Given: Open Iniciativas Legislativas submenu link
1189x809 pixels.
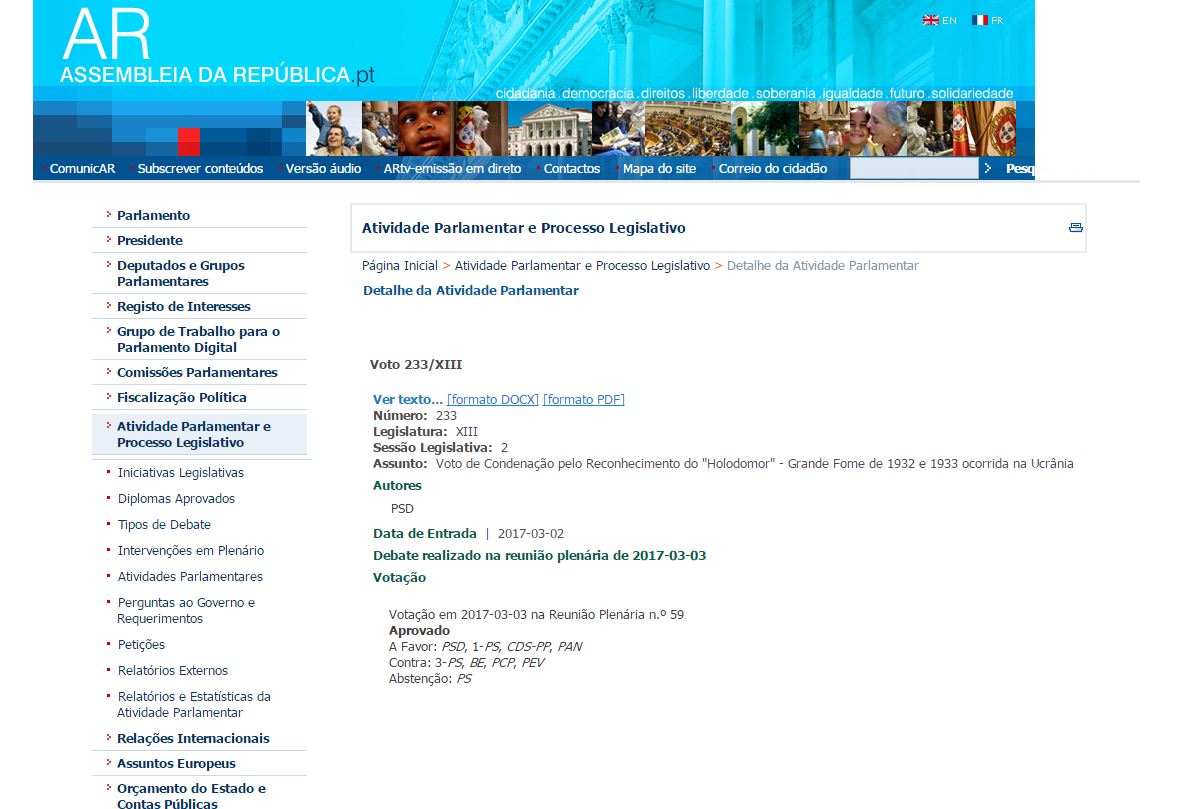Looking at the screenshot, I should 181,473.
